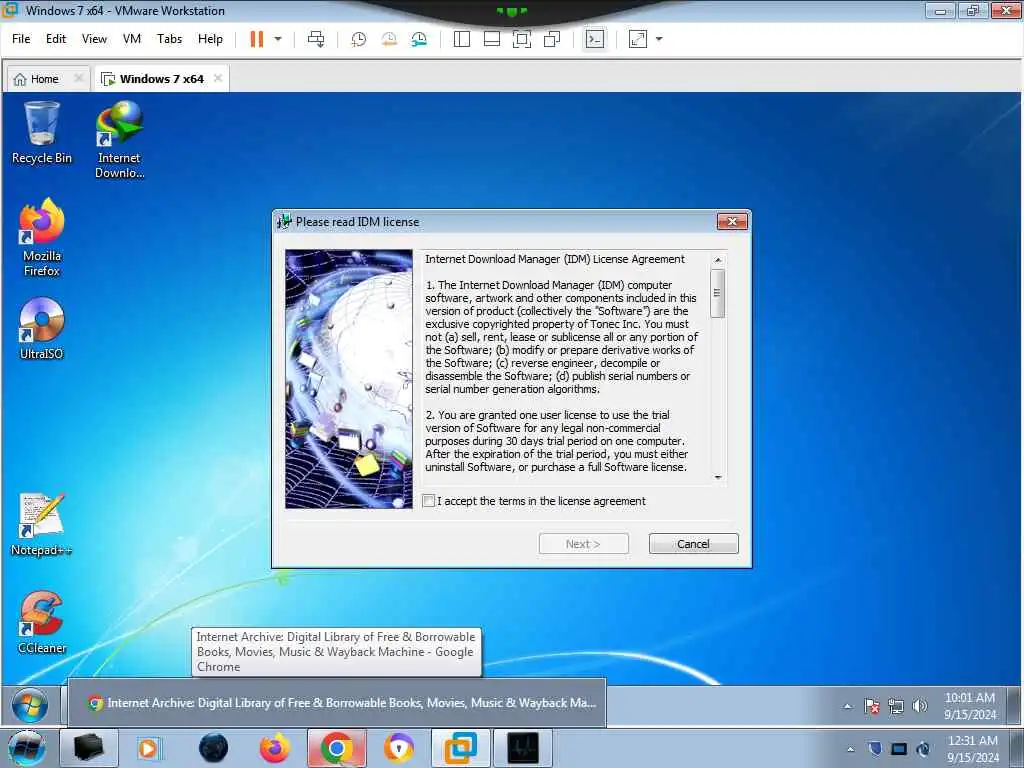Click Send Ctrl+Alt+Del toolbar icon
This screenshot has height=768, width=1024.
316,39
